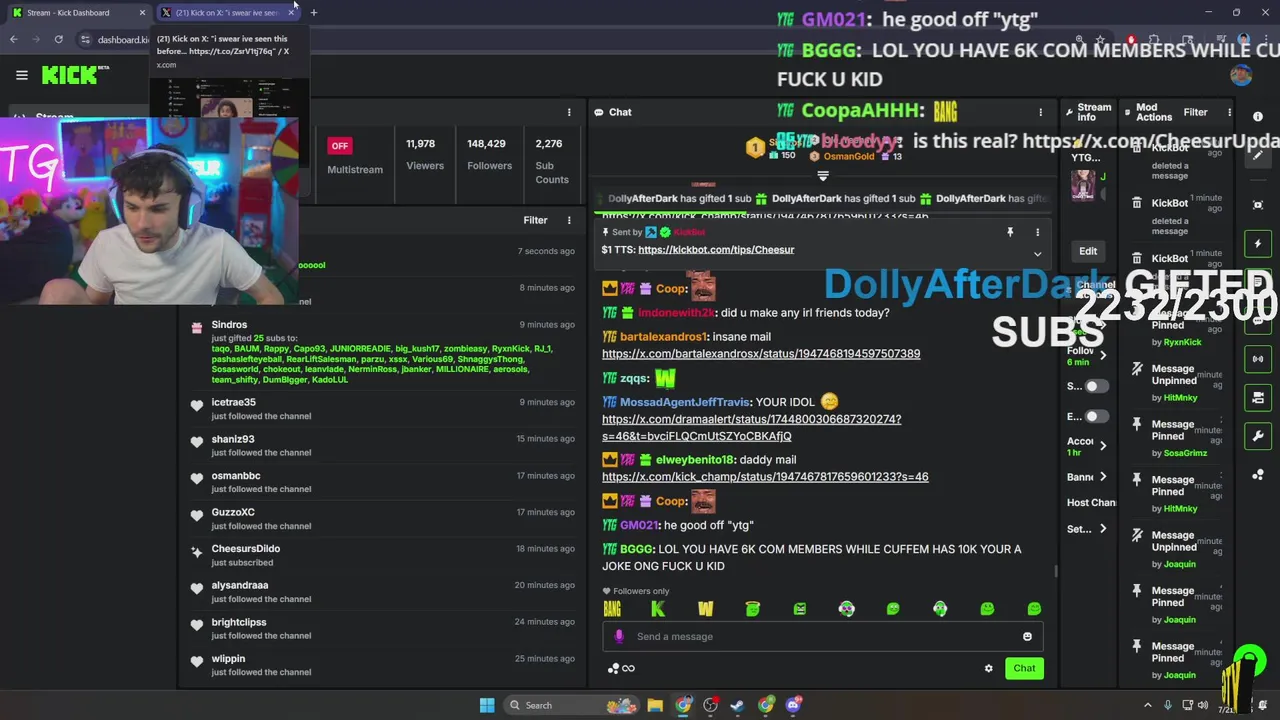Click the Kick logo
This screenshot has width=1280, height=720.
click(69, 75)
